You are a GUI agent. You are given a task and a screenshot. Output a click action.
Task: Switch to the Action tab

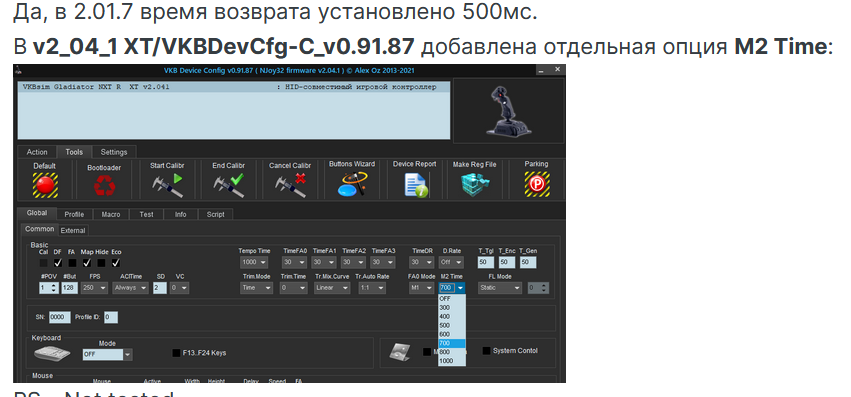click(37, 152)
